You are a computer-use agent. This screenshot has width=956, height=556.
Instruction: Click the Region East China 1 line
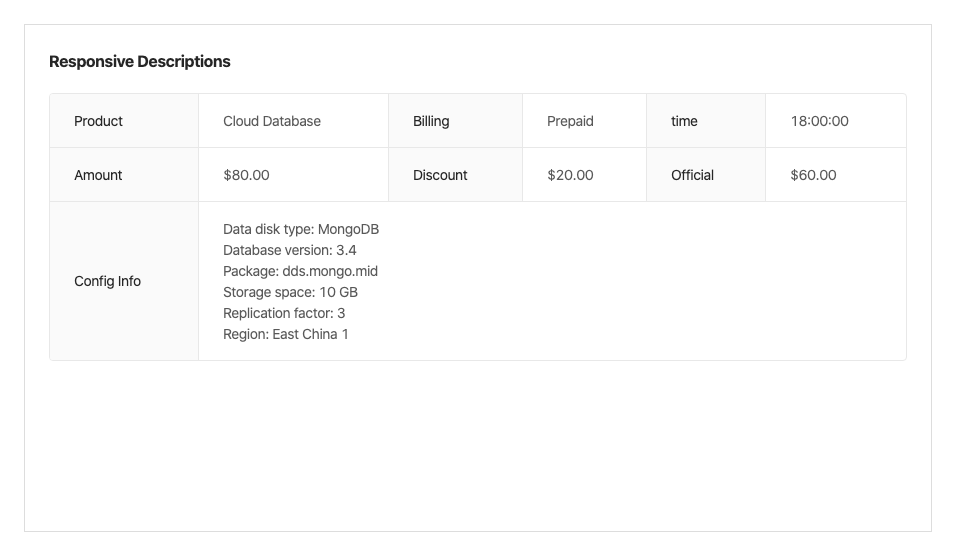pos(286,334)
